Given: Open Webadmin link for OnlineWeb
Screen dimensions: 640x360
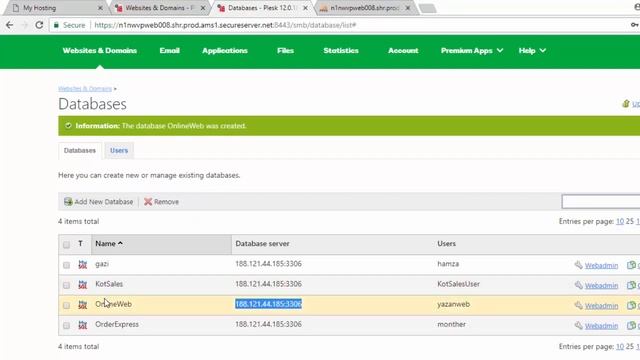Looking at the screenshot, I should tap(601, 306).
